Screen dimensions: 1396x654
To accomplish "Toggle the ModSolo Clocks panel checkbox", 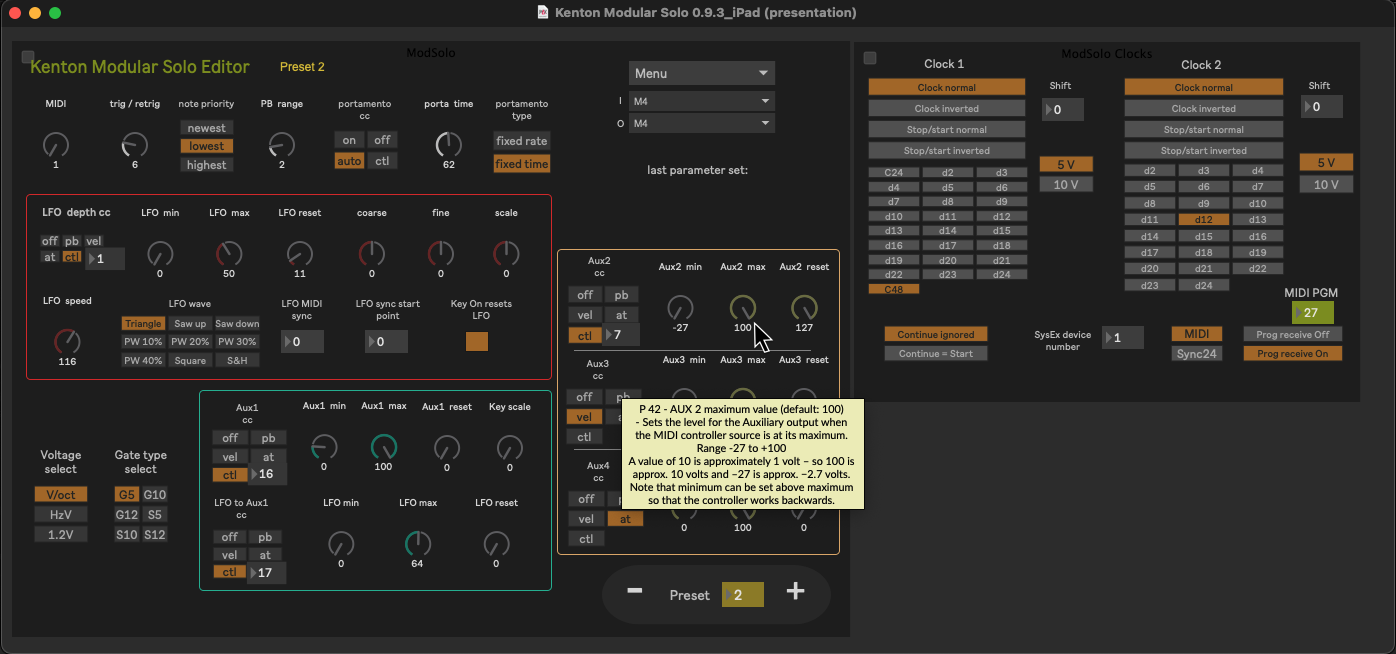I will [x=870, y=58].
